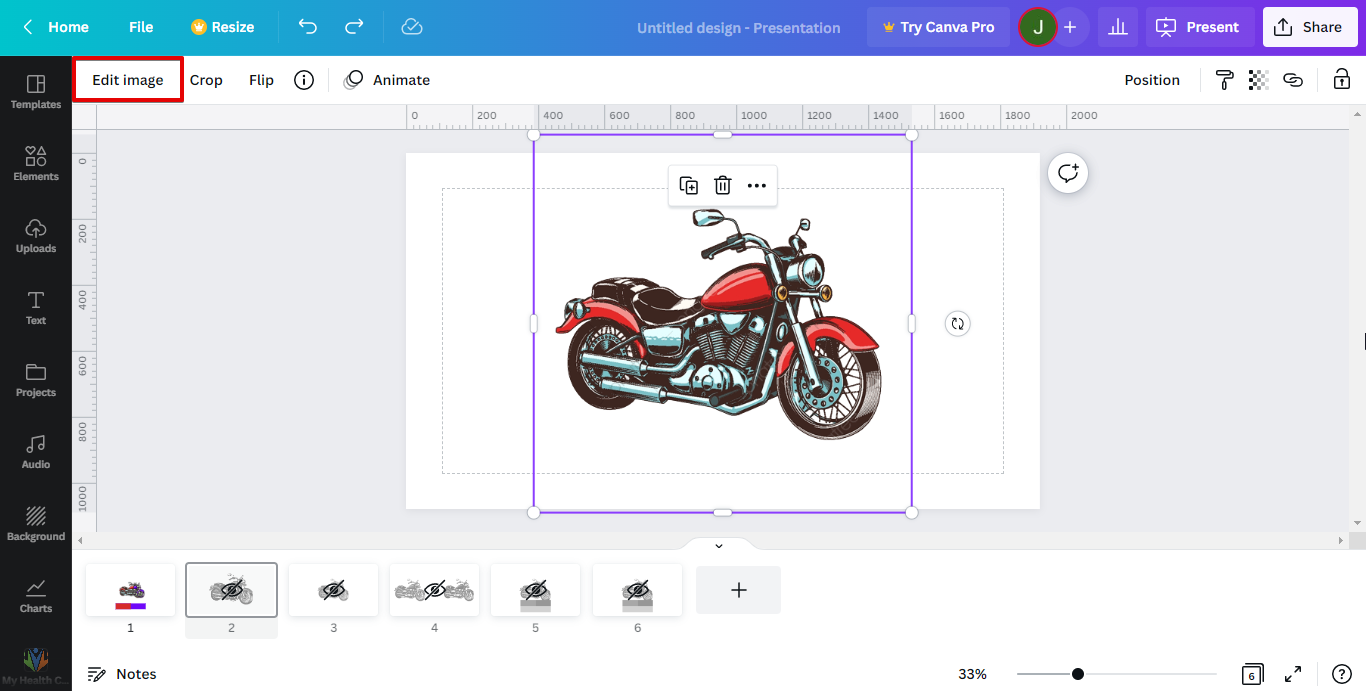Click the Undo arrow

308,27
